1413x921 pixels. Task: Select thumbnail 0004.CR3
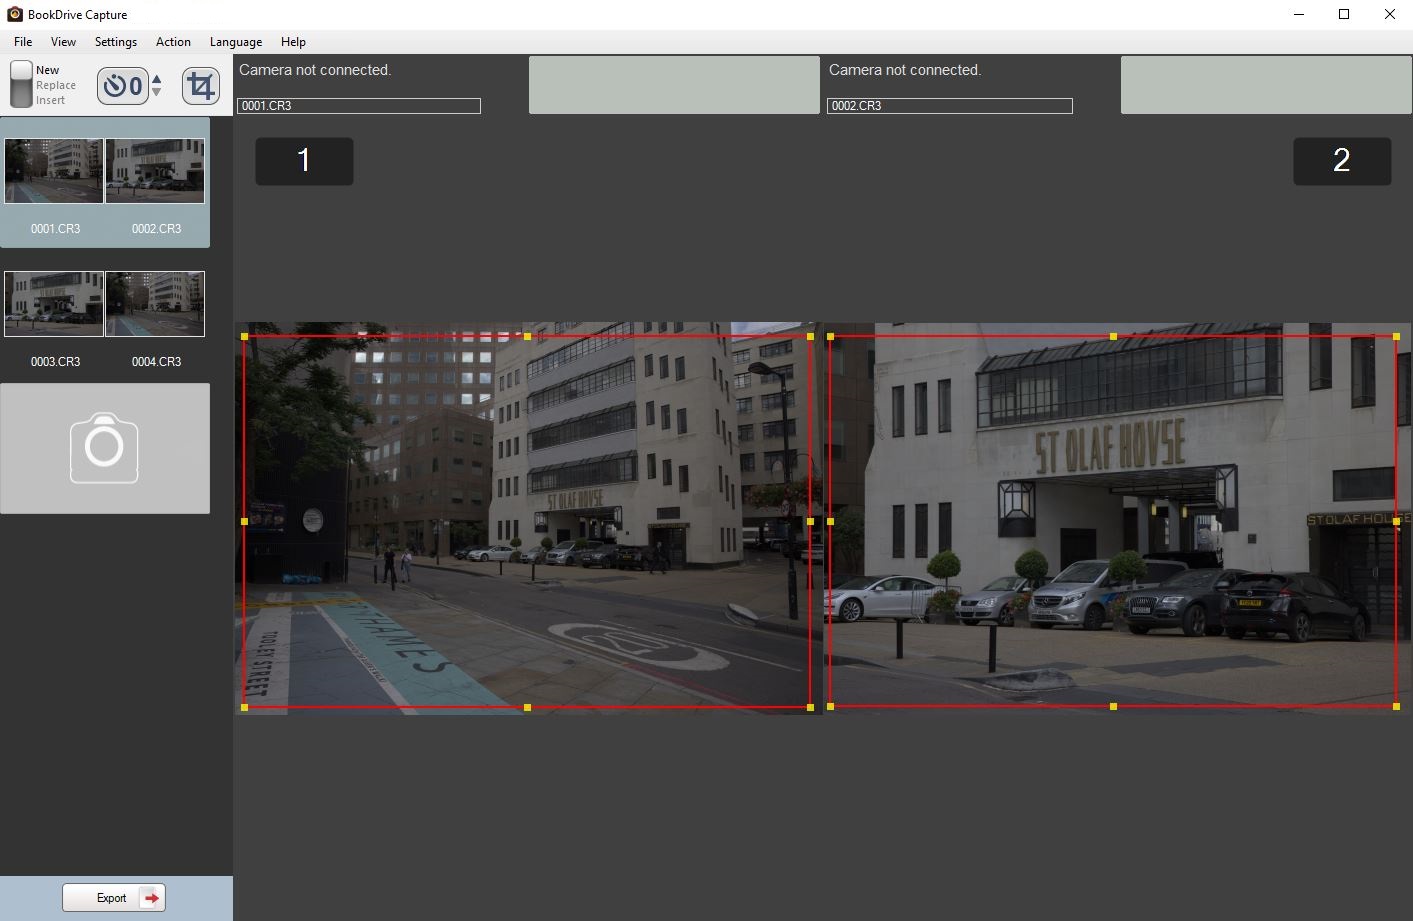coord(155,304)
